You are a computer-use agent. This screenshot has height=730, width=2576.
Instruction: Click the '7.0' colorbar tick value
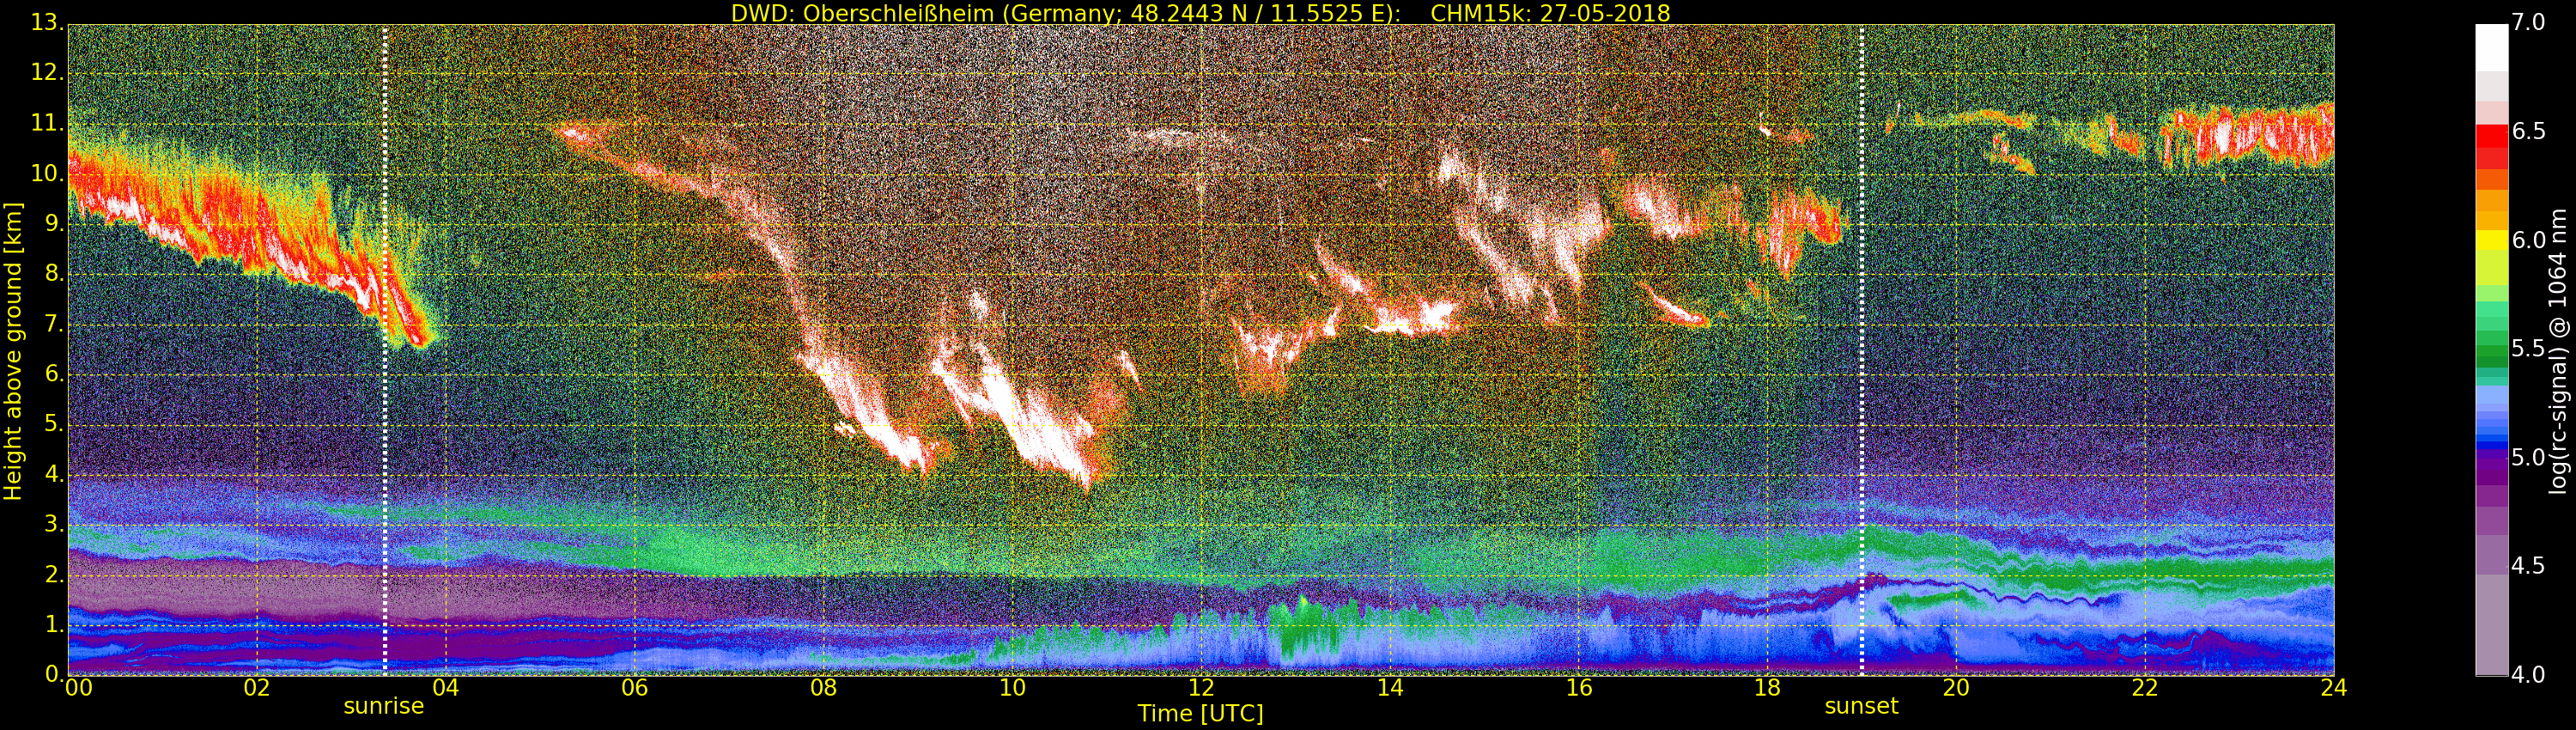2528,22
